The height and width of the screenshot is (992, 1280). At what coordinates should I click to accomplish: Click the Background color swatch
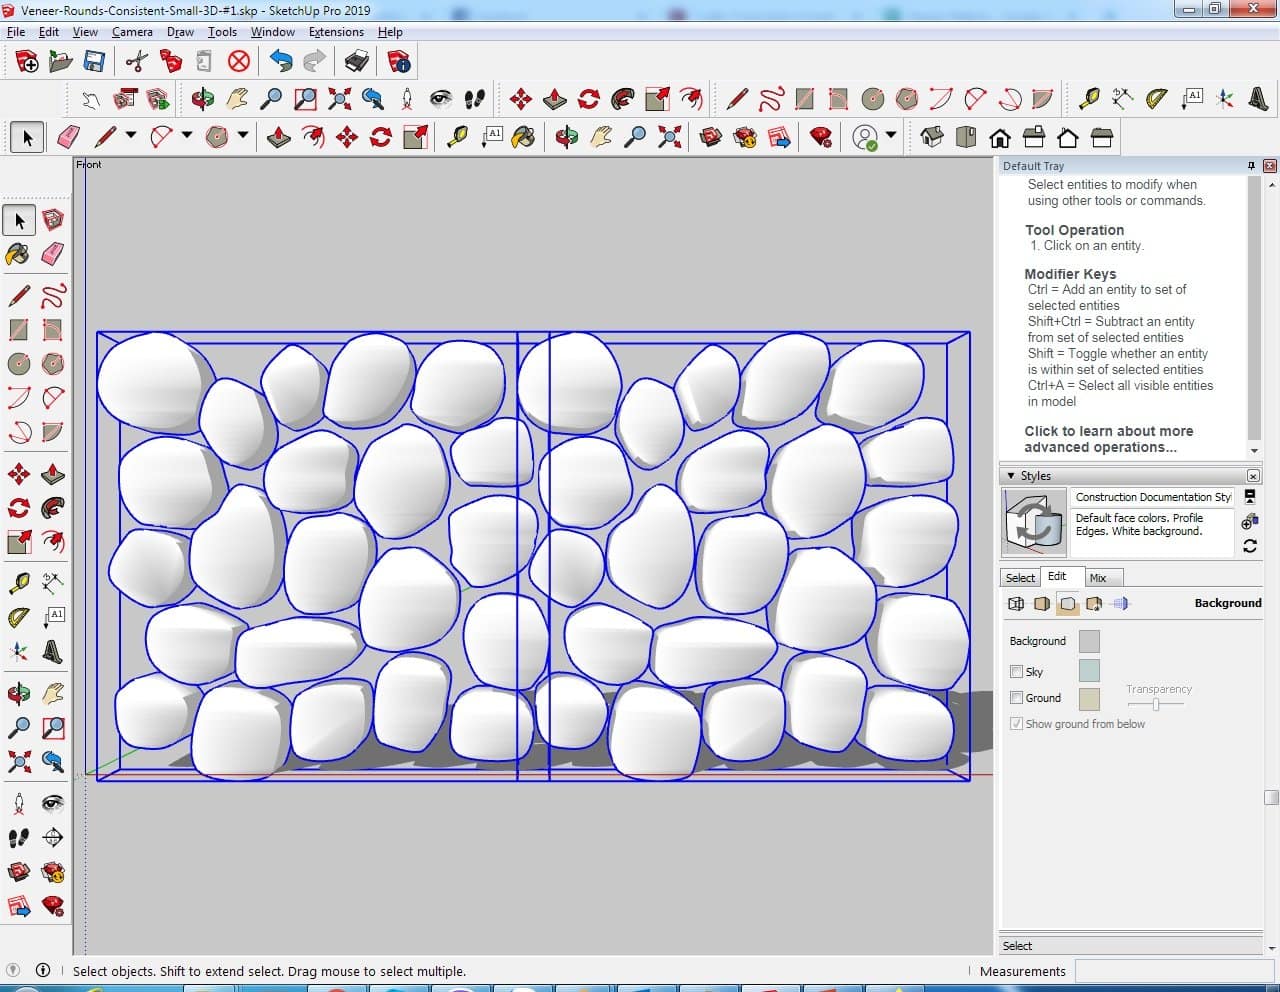pyautogui.click(x=1089, y=641)
